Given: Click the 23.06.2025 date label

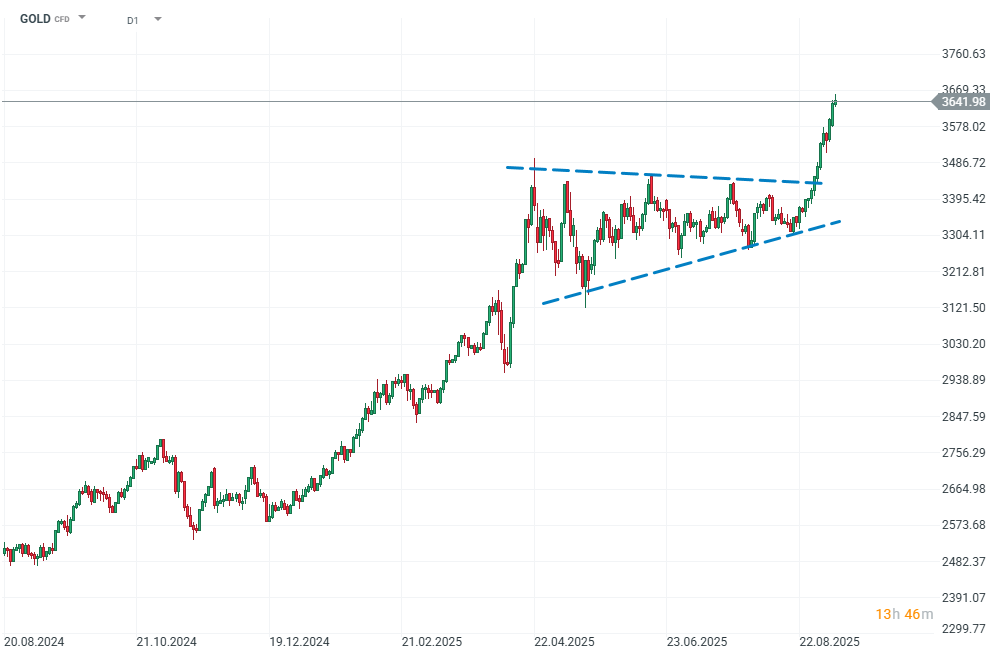Looking at the screenshot, I should coord(696,641).
